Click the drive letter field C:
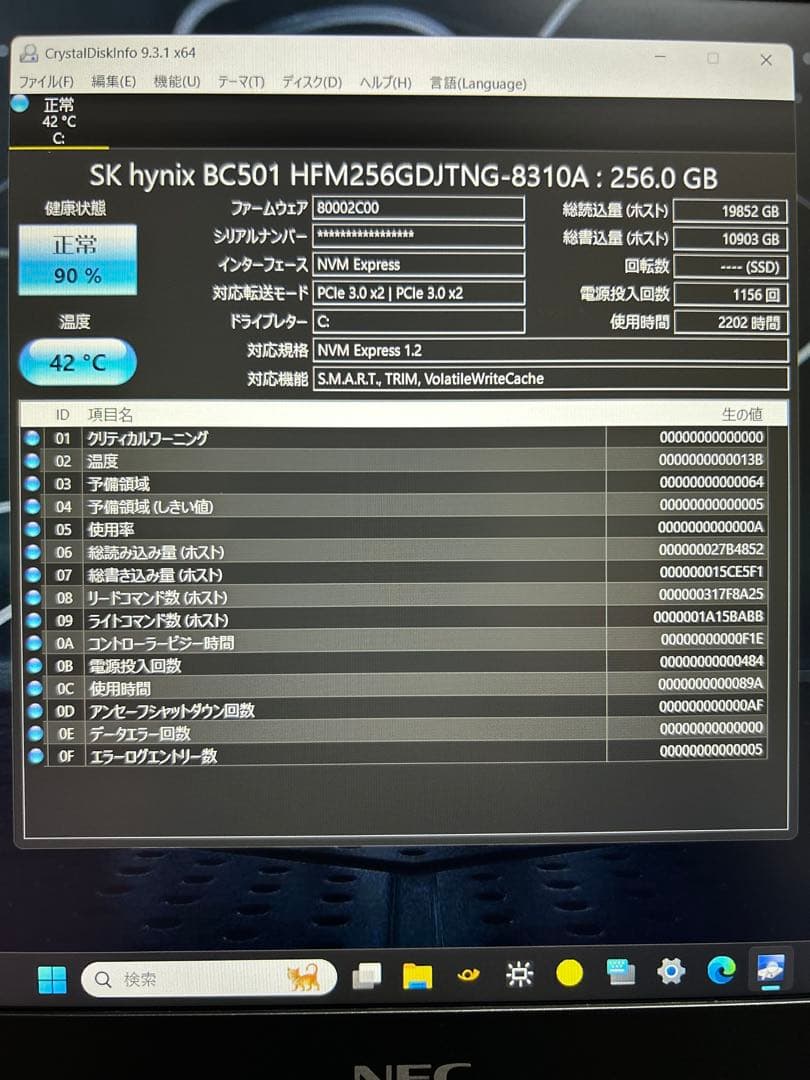 tap(418, 321)
